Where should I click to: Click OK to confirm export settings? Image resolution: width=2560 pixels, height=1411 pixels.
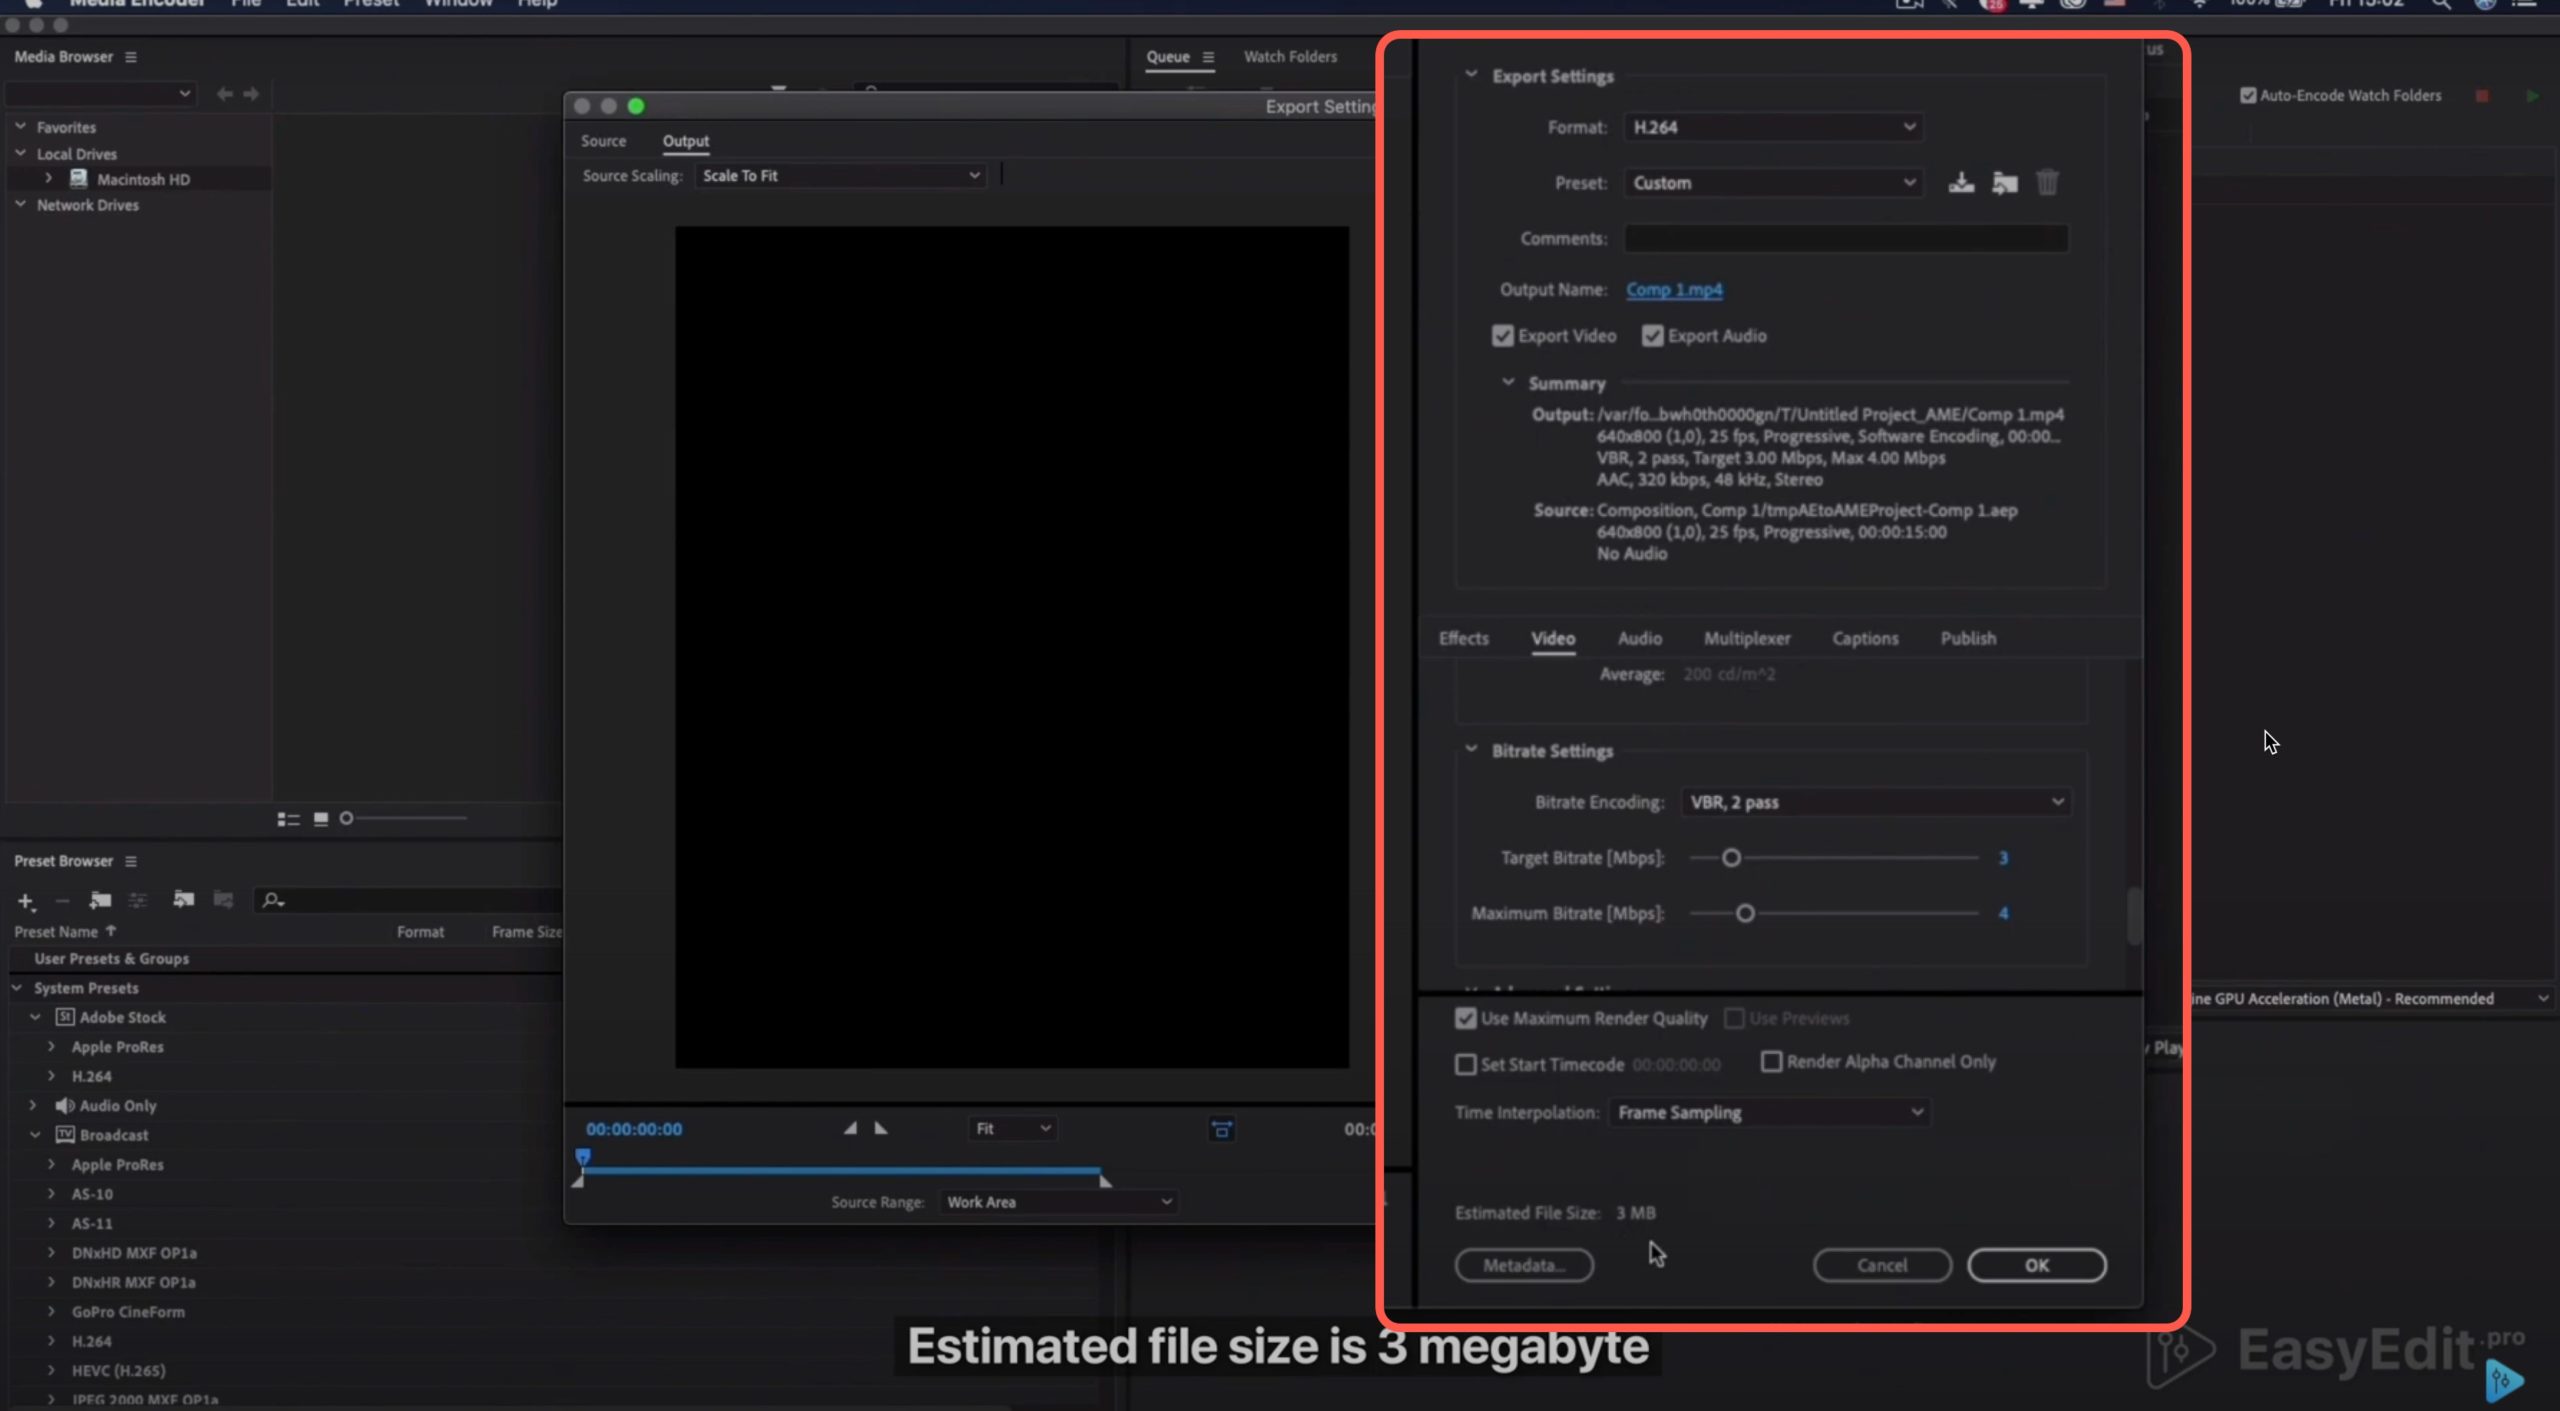(x=2035, y=1263)
